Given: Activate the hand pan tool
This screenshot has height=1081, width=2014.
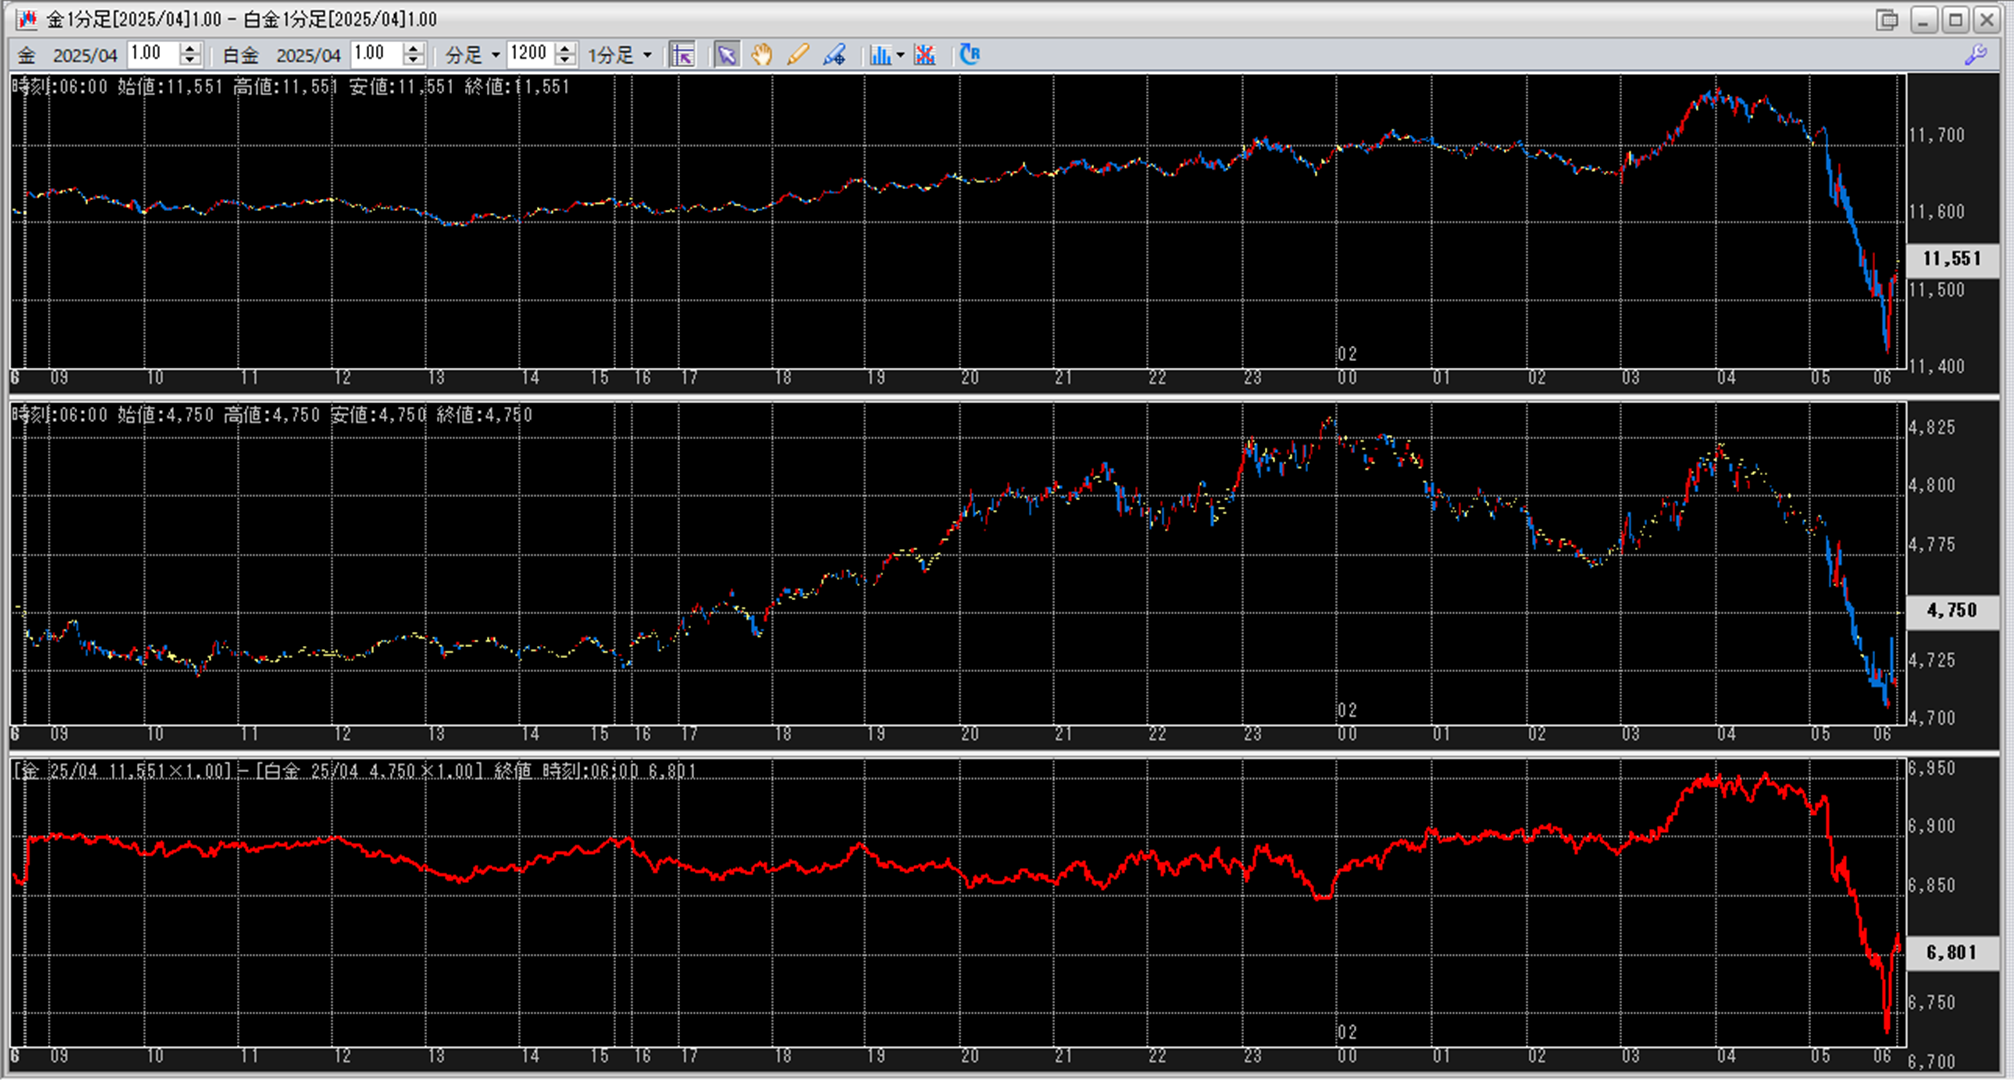Looking at the screenshot, I should 762,55.
